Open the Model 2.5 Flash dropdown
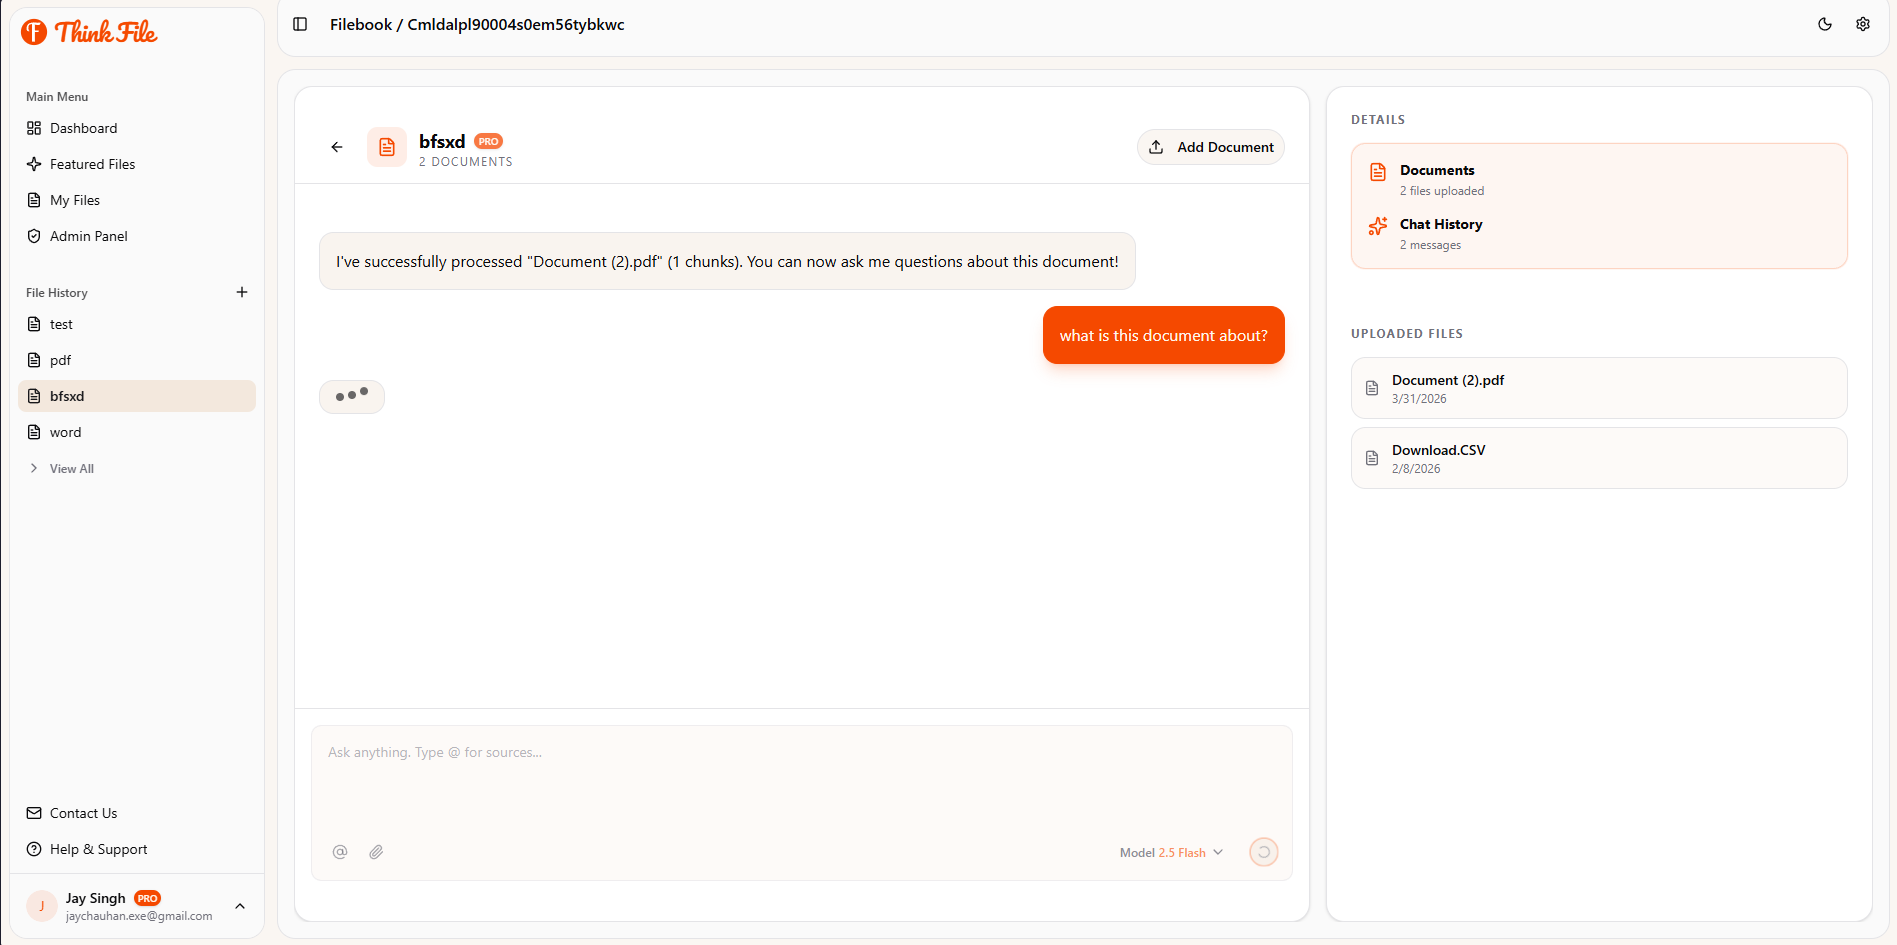The height and width of the screenshot is (945, 1897). click(1172, 853)
